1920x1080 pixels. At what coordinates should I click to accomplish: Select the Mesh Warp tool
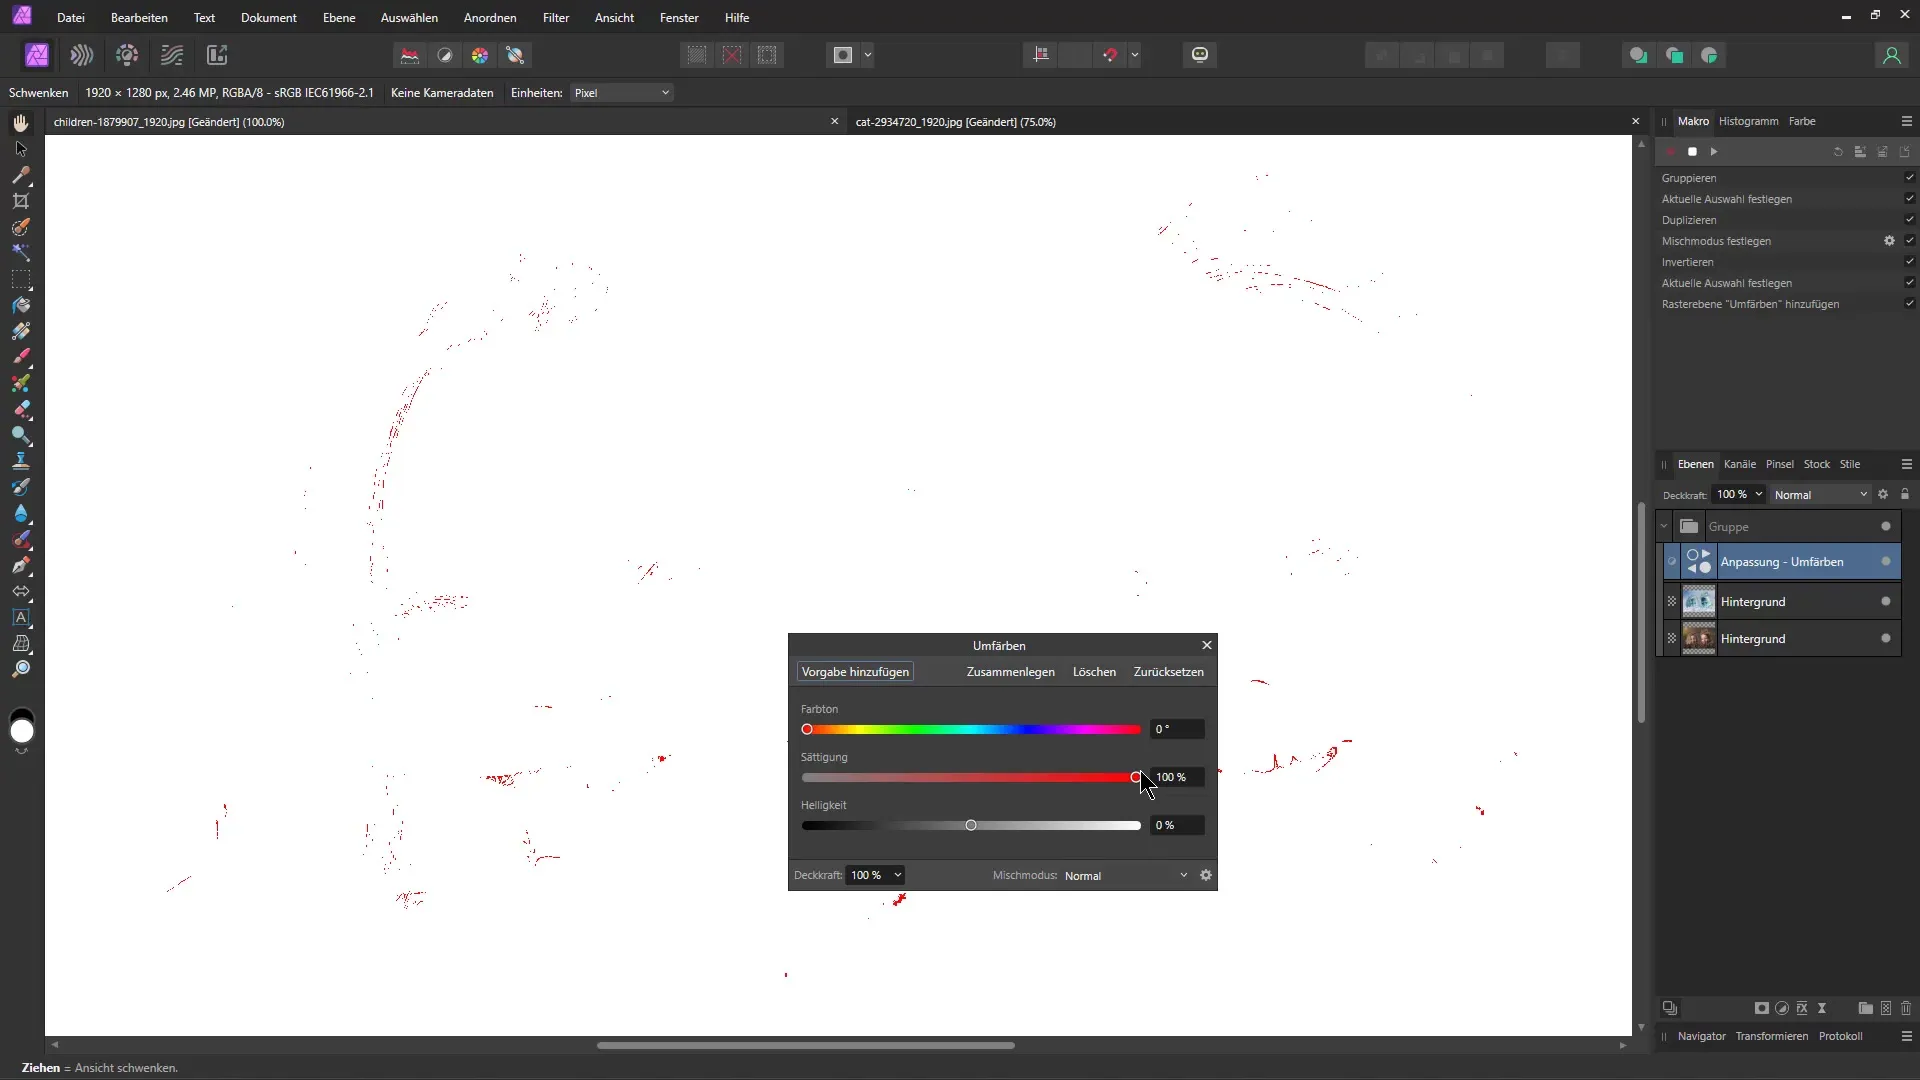tap(21, 643)
